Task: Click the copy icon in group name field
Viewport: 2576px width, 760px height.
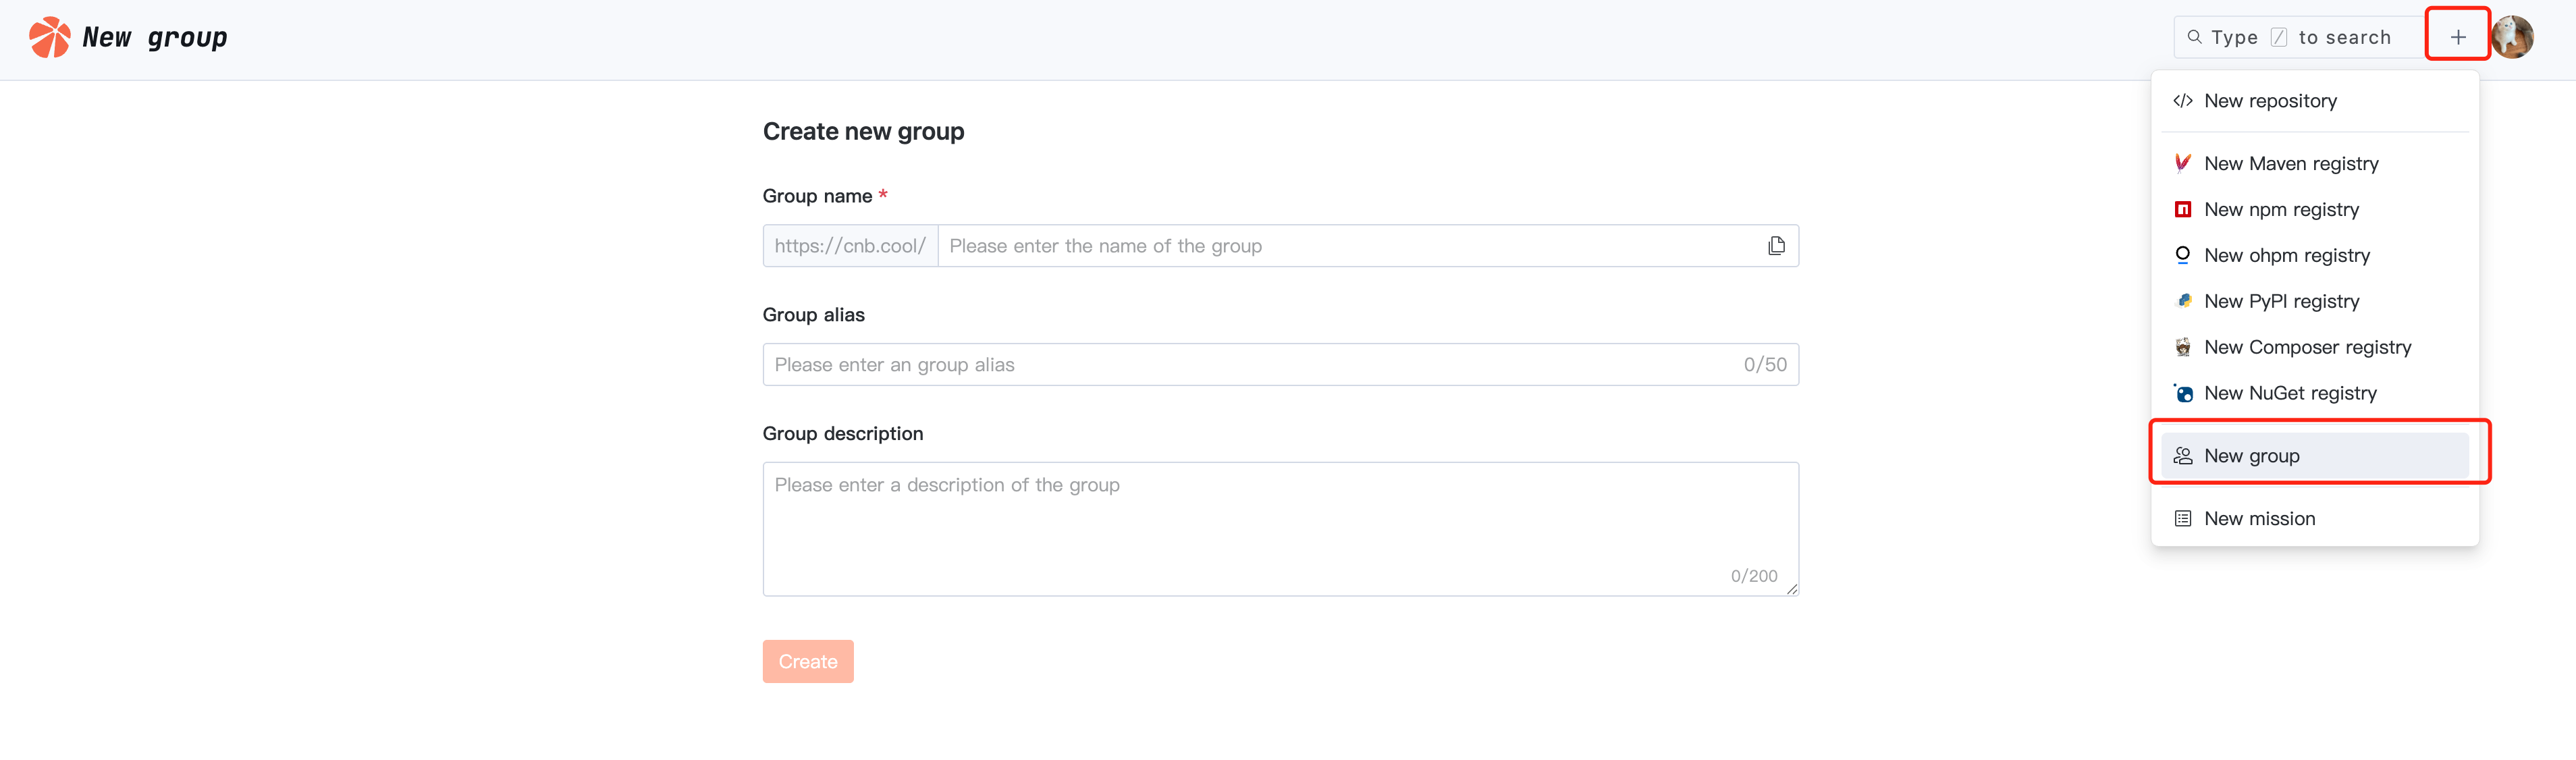Action: pyautogui.click(x=1776, y=246)
